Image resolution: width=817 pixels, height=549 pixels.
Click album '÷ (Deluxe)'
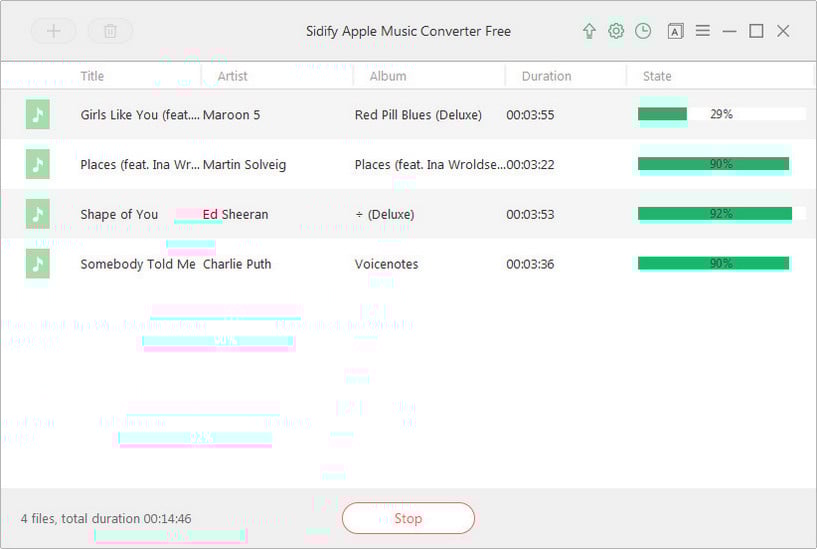click(x=385, y=215)
